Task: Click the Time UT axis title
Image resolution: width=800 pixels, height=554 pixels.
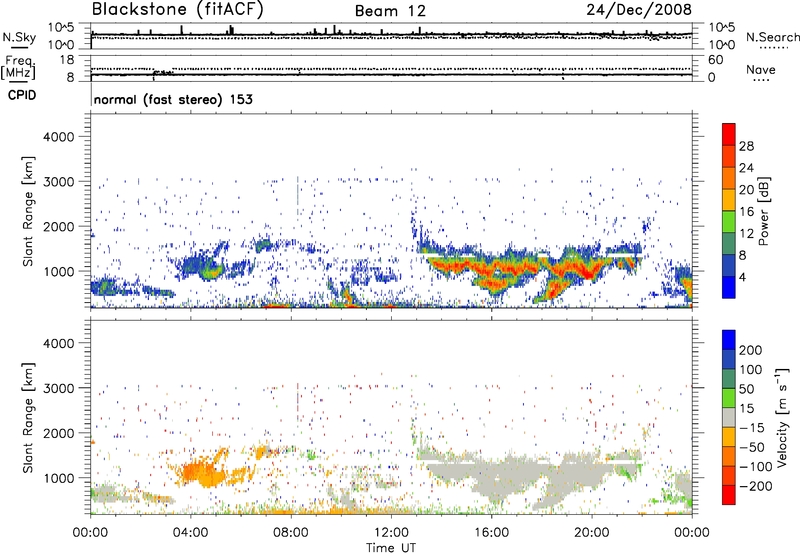Action: tap(391, 548)
